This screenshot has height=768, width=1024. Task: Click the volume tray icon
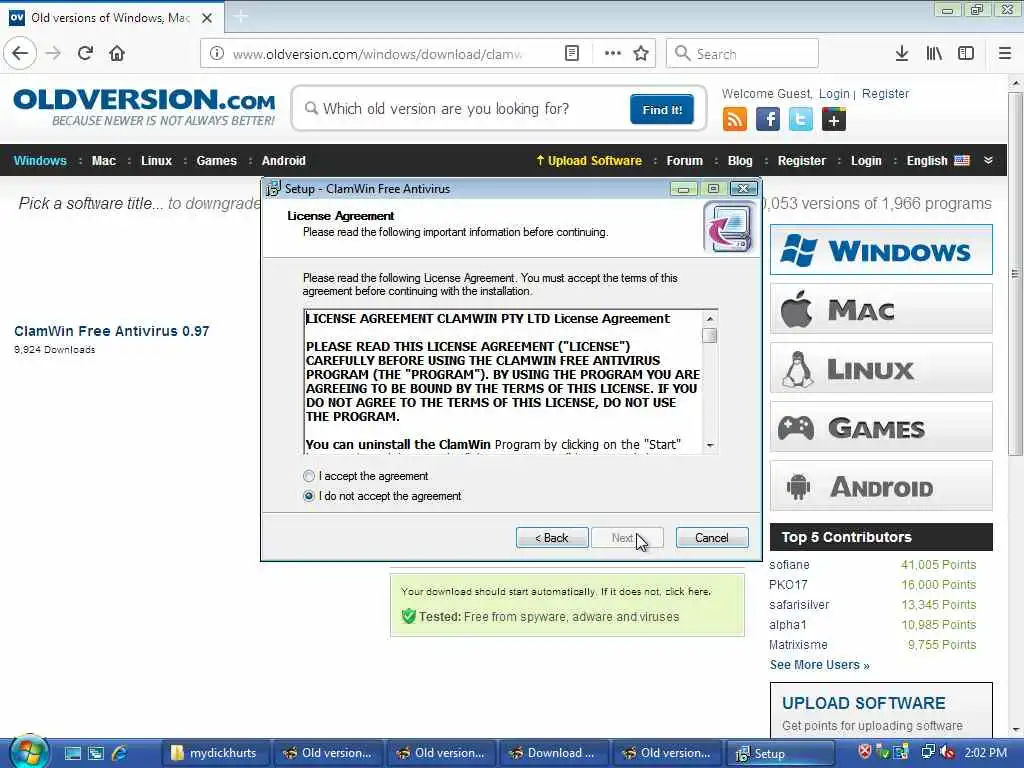tap(946, 752)
